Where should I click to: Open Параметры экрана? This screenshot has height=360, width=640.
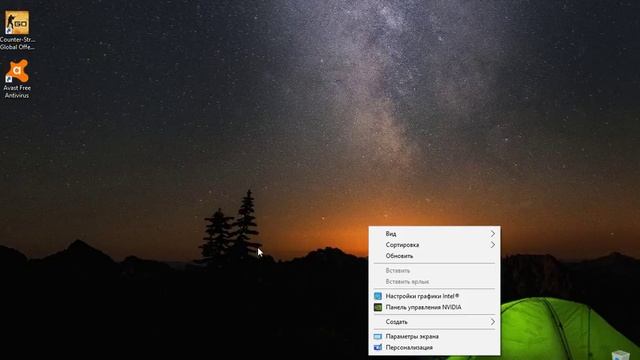(x=434, y=337)
